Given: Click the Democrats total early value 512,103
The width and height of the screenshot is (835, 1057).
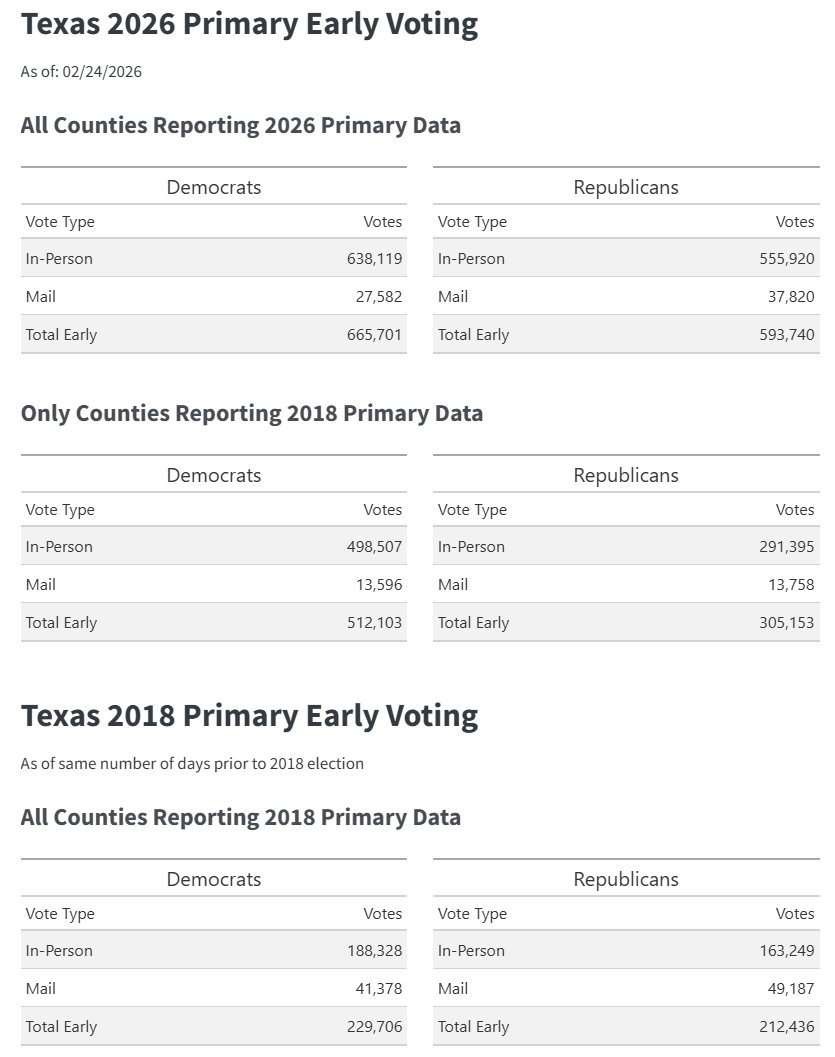Looking at the screenshot, I should pos(374,623).
